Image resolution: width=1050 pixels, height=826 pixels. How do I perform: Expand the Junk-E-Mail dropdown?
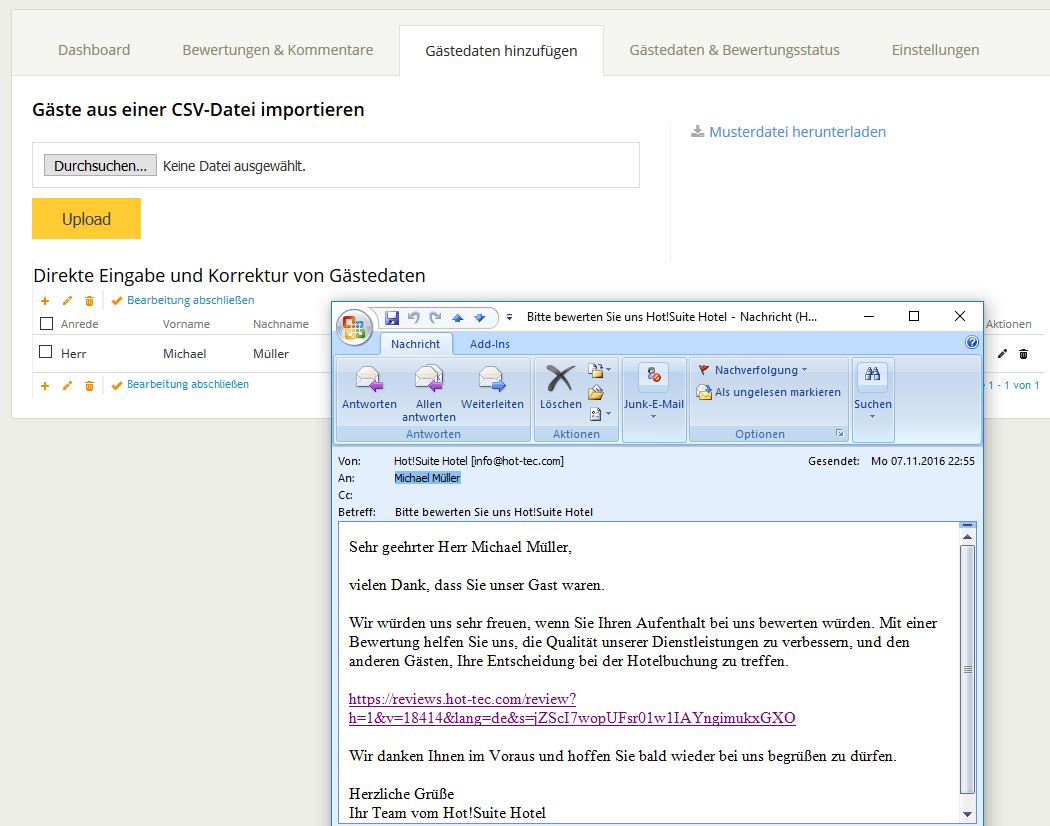point(653,416)
